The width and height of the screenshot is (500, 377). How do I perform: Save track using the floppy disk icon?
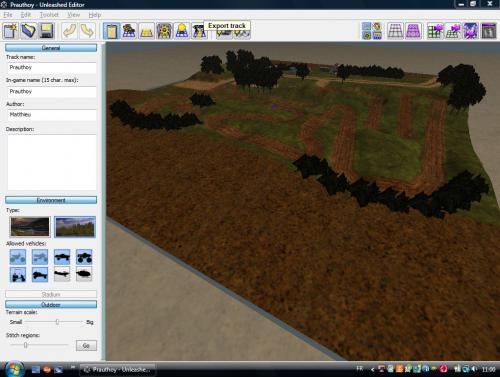pyautogui.click(x=47, y=31)
